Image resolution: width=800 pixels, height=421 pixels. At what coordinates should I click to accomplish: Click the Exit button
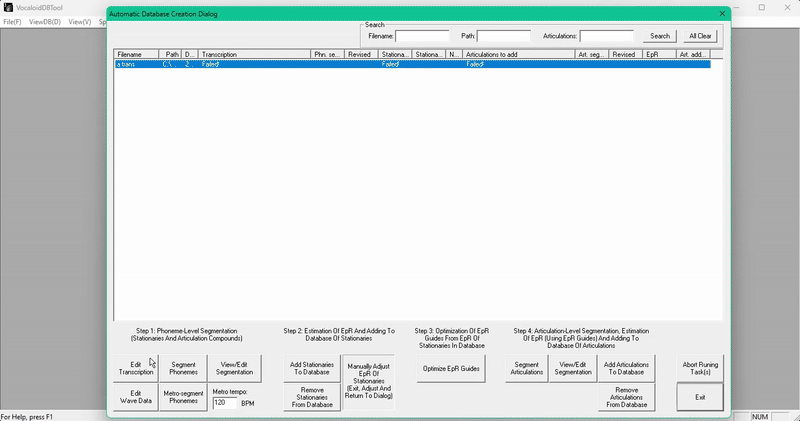[x=700, y=397]
